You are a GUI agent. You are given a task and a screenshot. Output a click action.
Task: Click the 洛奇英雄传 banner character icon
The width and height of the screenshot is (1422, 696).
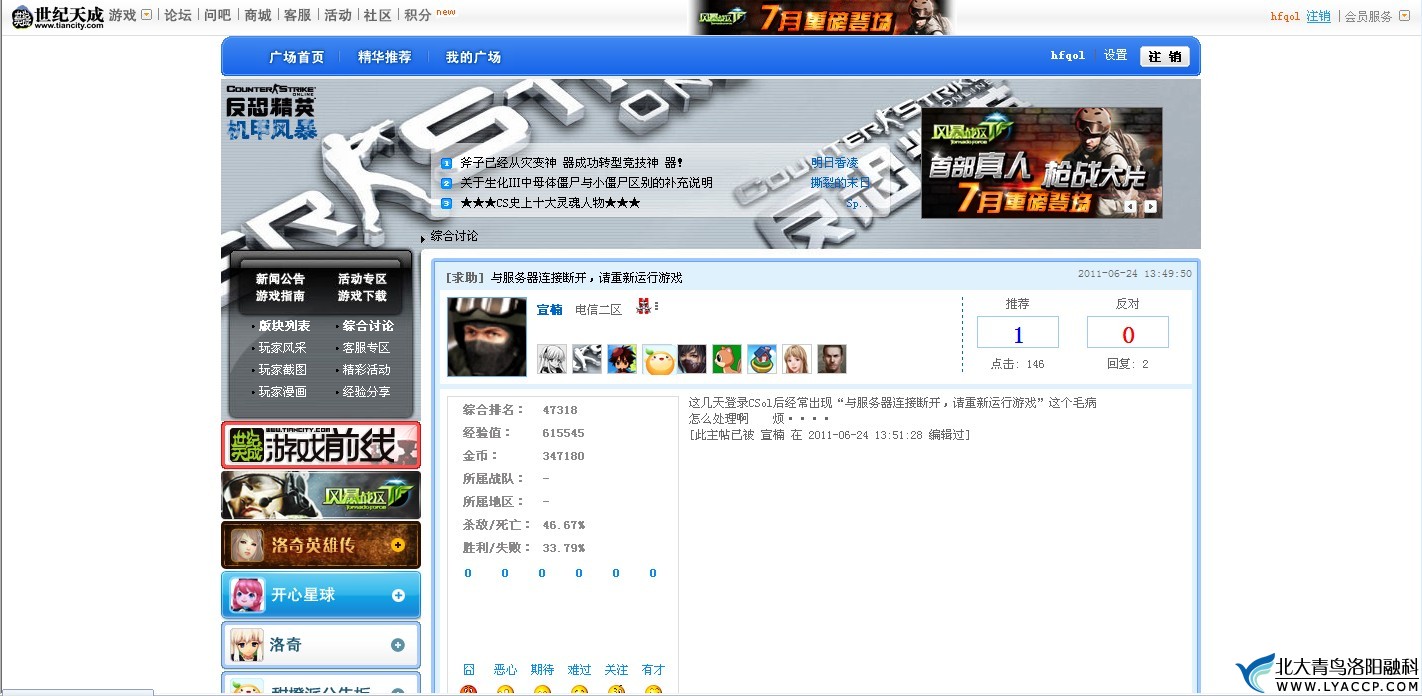[x=248, y=545]
